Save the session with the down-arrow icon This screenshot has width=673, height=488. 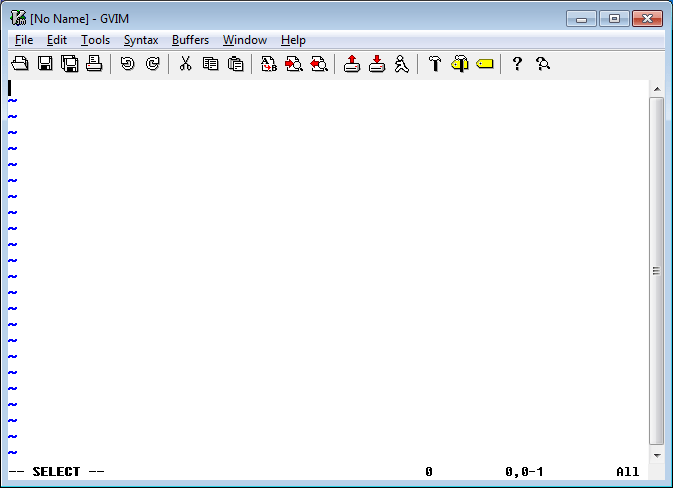click(x=377, y=64)
